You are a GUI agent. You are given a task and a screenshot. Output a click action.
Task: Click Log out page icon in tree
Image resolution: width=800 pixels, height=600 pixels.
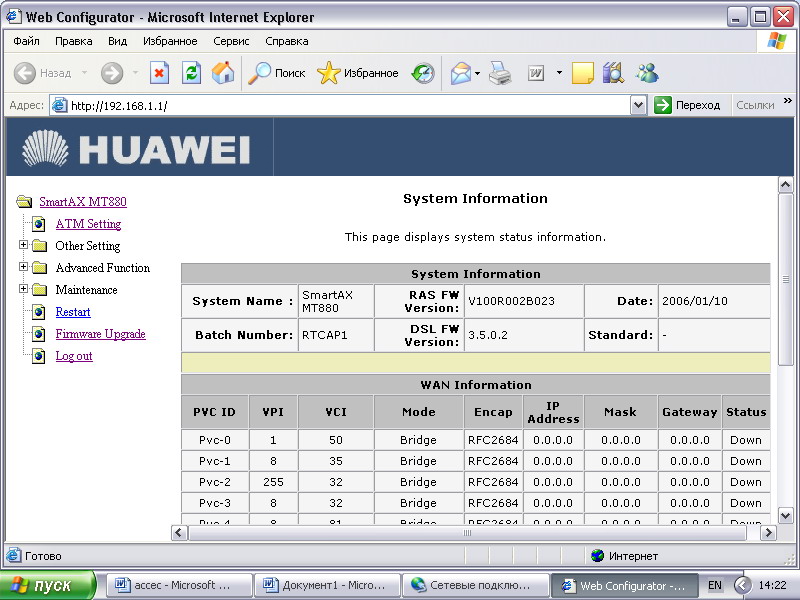click(x=38, y=356)
